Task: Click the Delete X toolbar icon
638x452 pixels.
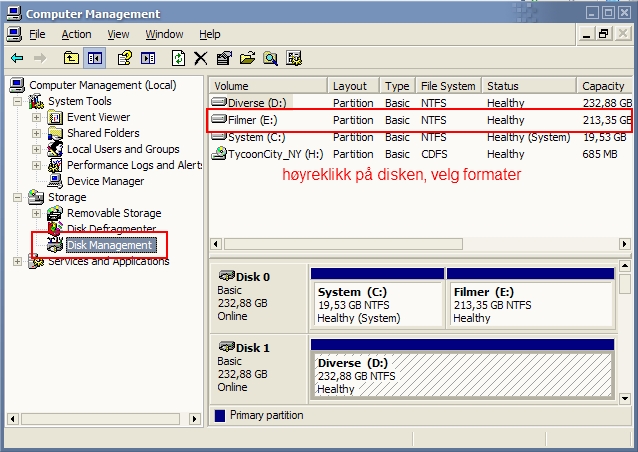Action: (x=201, y=58)
